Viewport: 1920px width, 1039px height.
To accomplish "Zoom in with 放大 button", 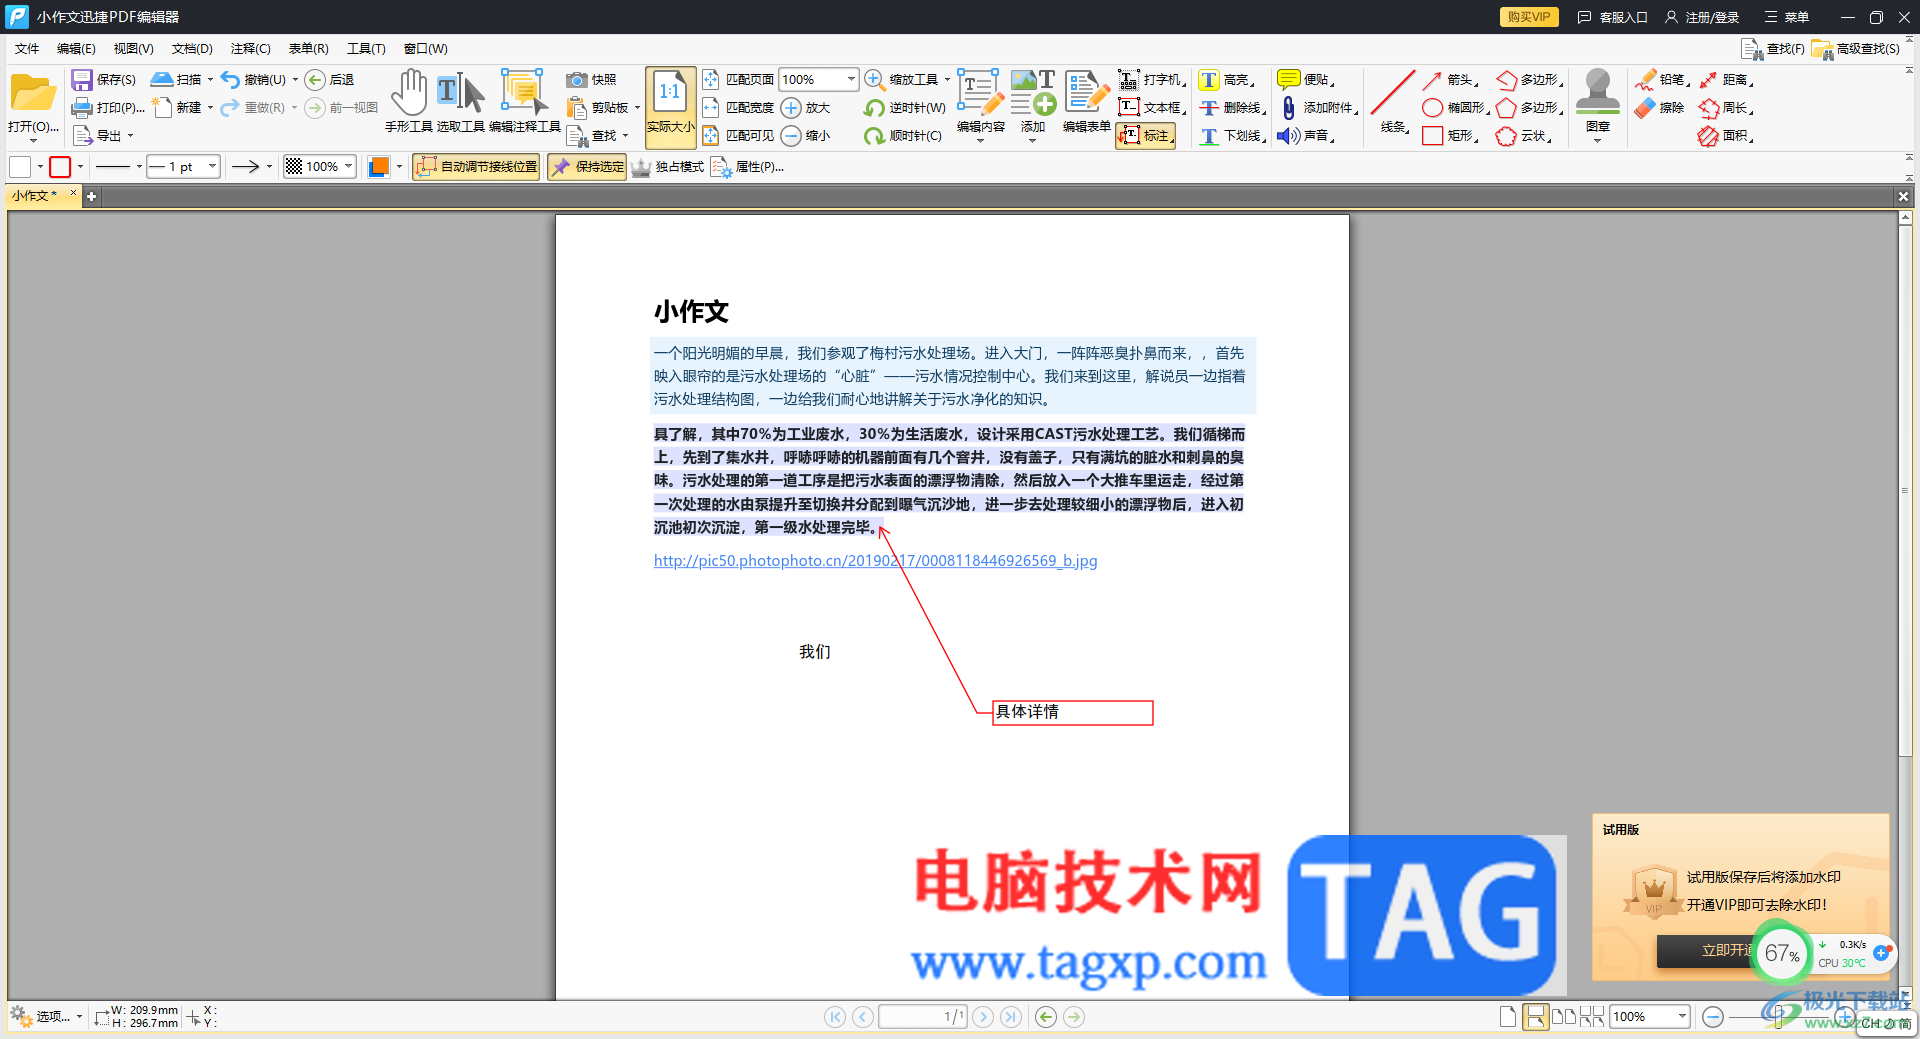I will coord(806,107).
